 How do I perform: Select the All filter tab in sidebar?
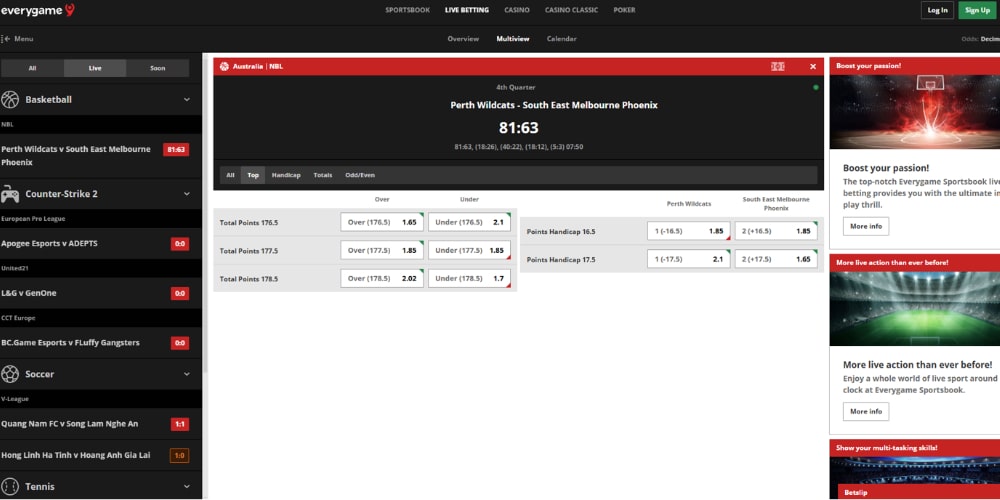coord(33,68)
